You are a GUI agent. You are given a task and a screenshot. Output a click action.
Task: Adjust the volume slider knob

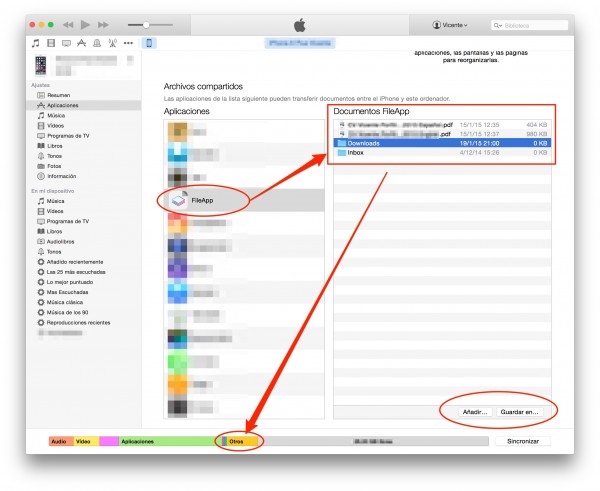point(146,25)
